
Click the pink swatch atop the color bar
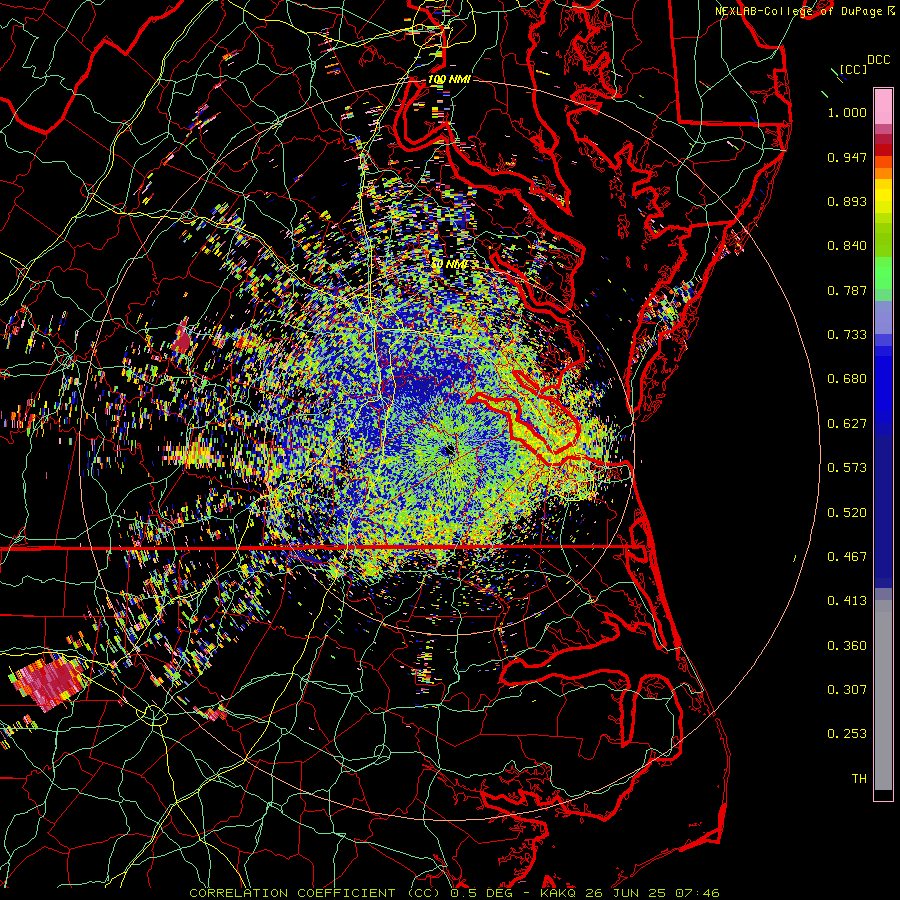(883, 106)
